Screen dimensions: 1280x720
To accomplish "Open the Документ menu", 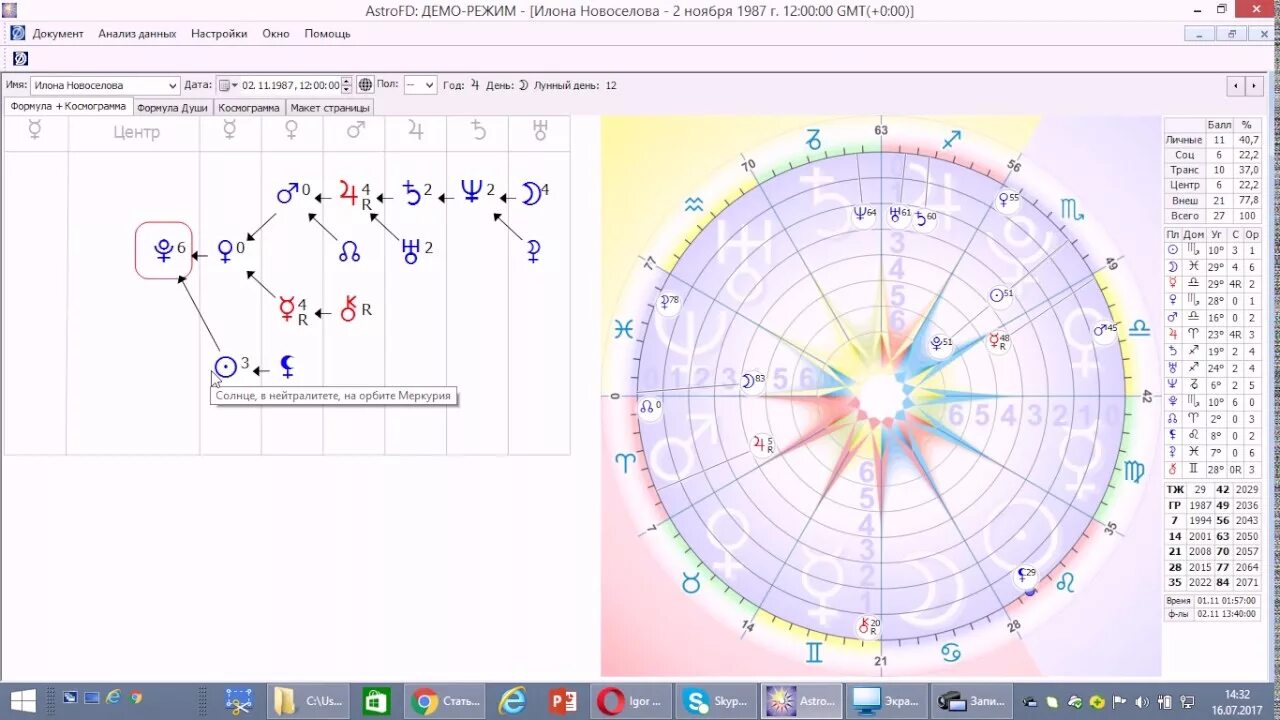I will click(58, 33).
